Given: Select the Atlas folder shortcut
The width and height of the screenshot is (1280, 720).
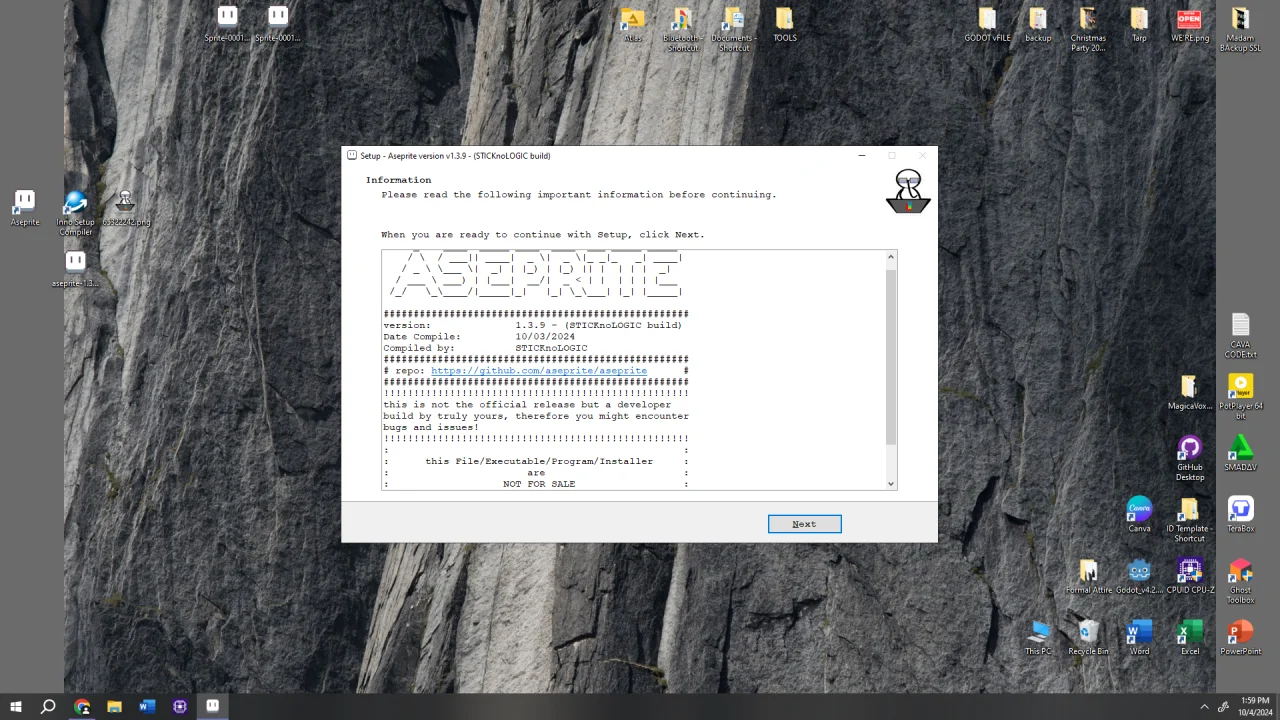Looking at the screenshot, I should 632,26.
